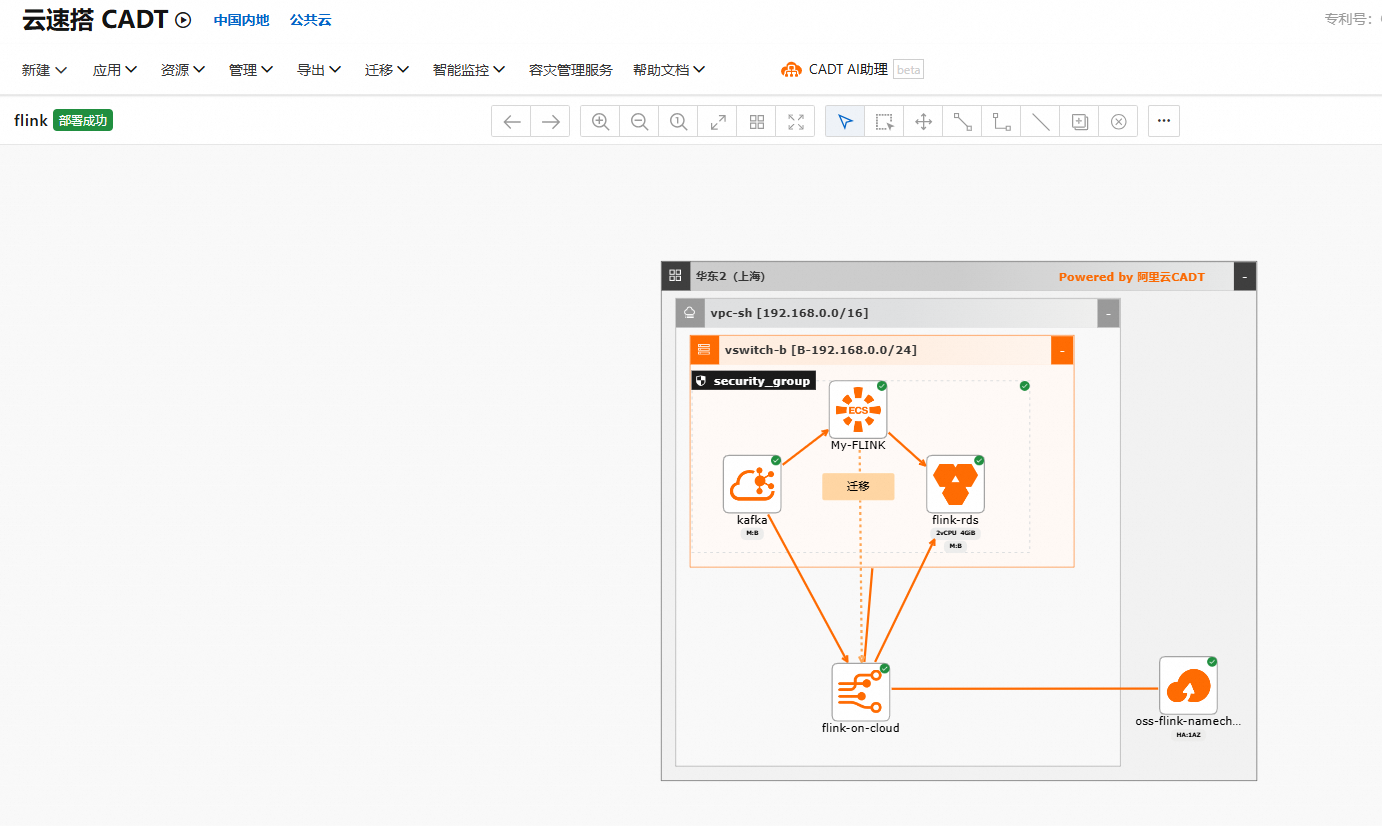Collapse the vpc-sh container
The image size is (1382, 826).
[x=1108, y=313]
